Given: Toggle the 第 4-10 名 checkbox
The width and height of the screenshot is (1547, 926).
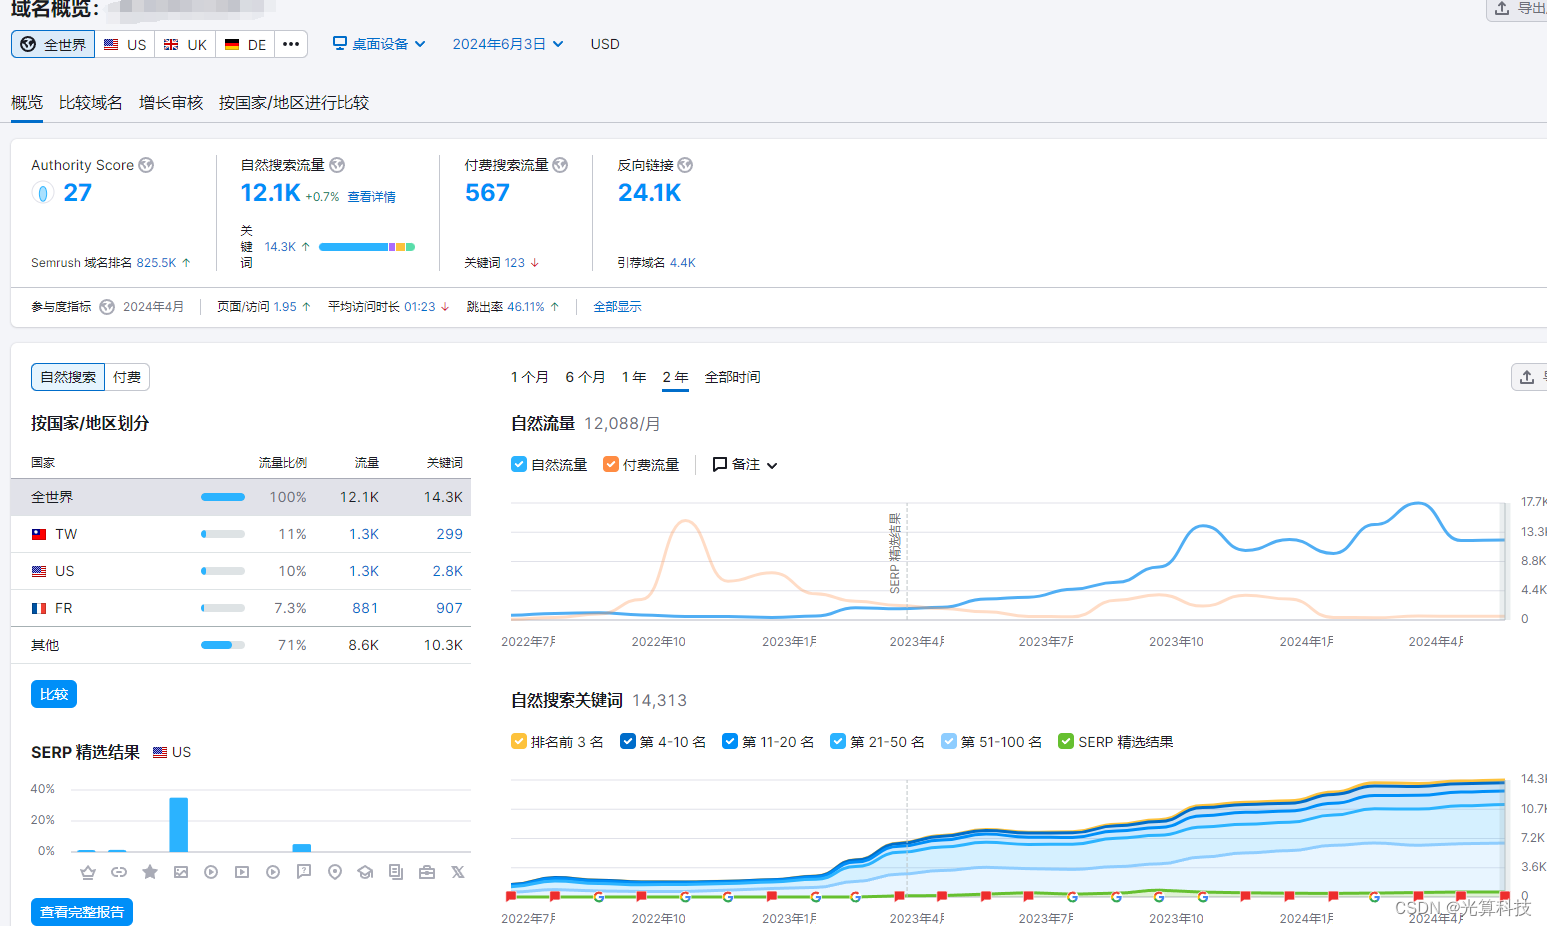Looking at the screenshot, I should (x=628, y=741).
